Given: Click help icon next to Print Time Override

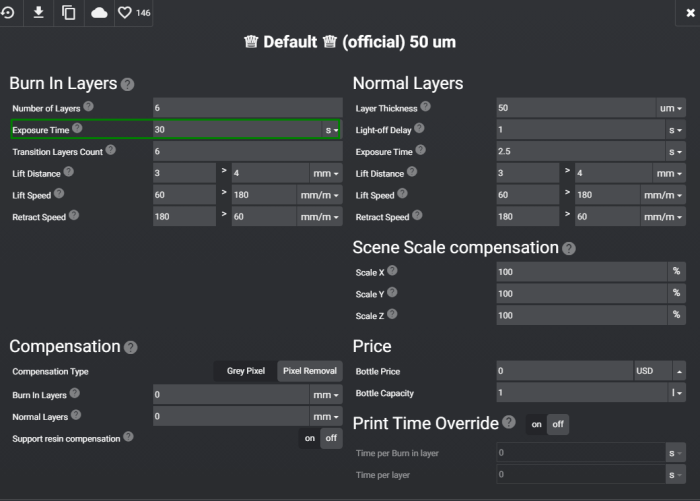Looking at the screenshot, I should click(x=509, y=423).
